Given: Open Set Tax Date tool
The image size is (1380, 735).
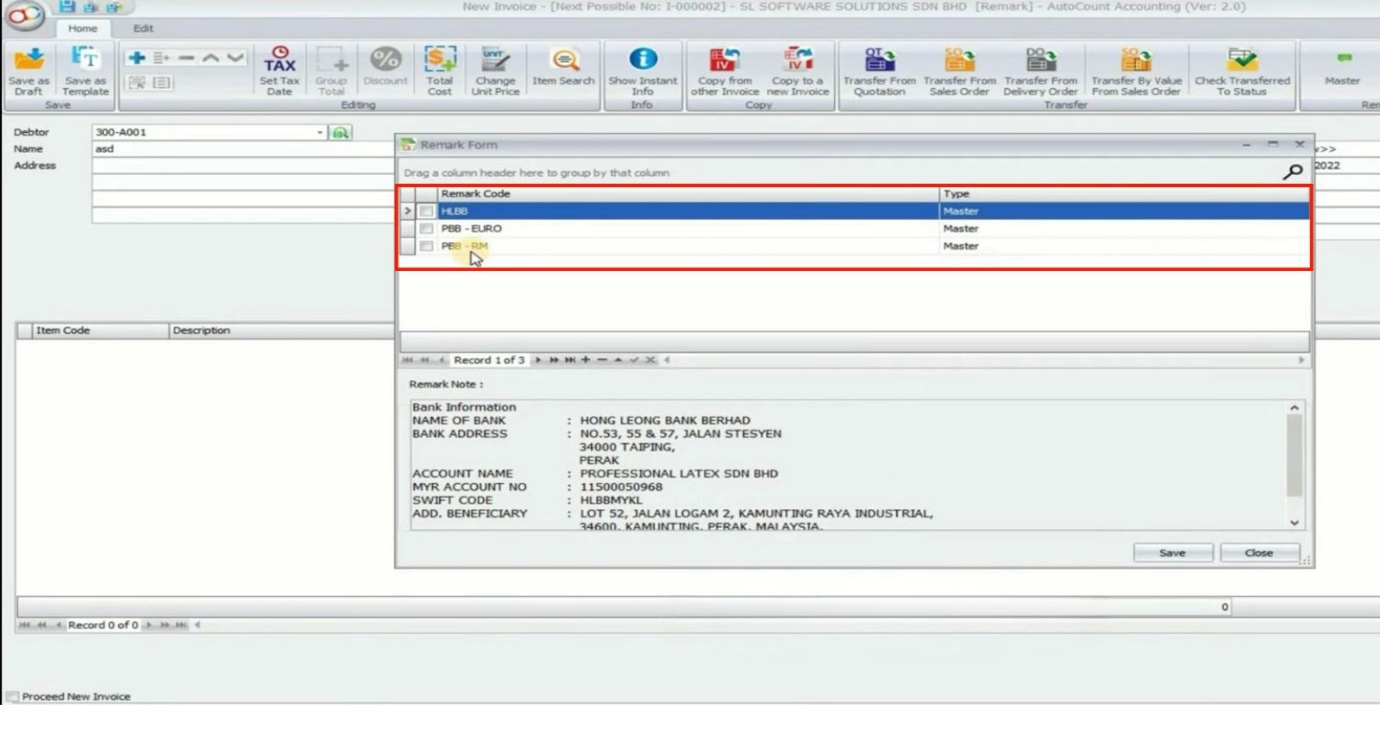Looking at the screenshot, I should 279,63.
